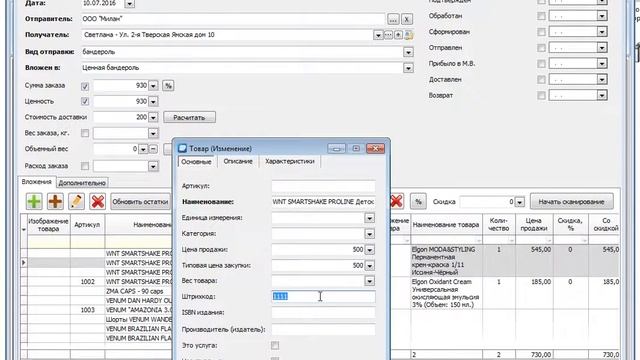Check the Прибыло в М.В. checkbox
The width and height of the screenshot is (640, 360).
click(541, 64)
